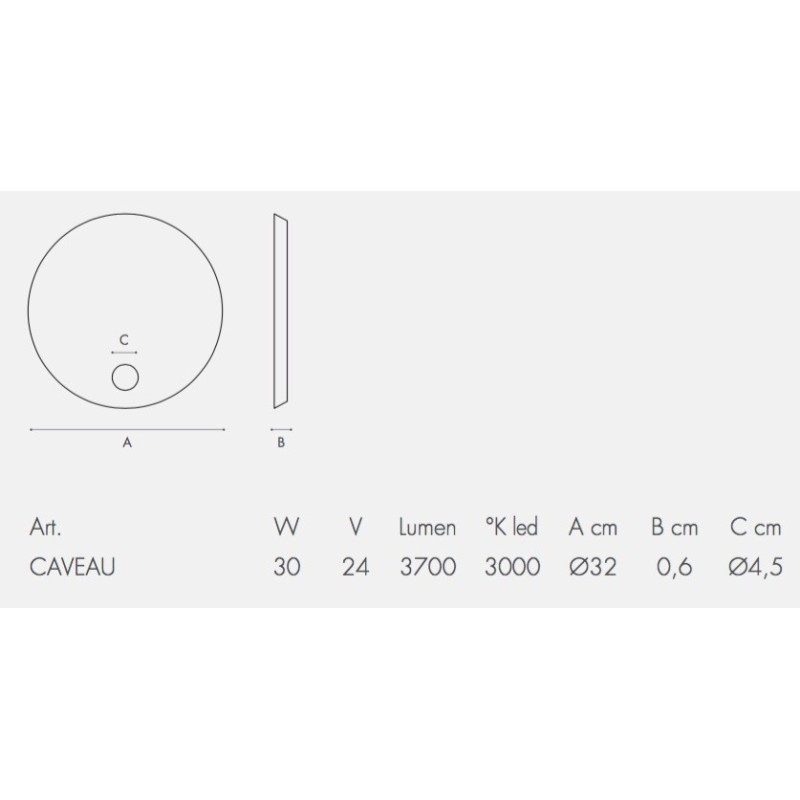Click the V column header
This screenshot has width=800, height=800.
click(356, 527)
